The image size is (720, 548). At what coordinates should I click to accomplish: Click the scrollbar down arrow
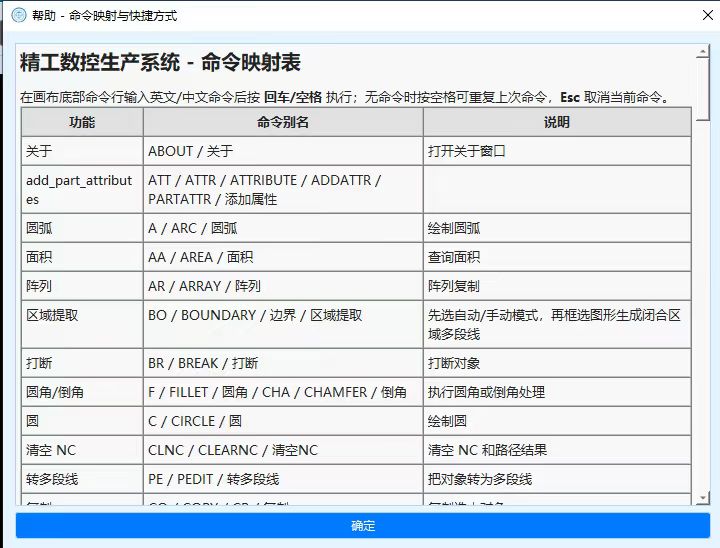coord(703,498)
